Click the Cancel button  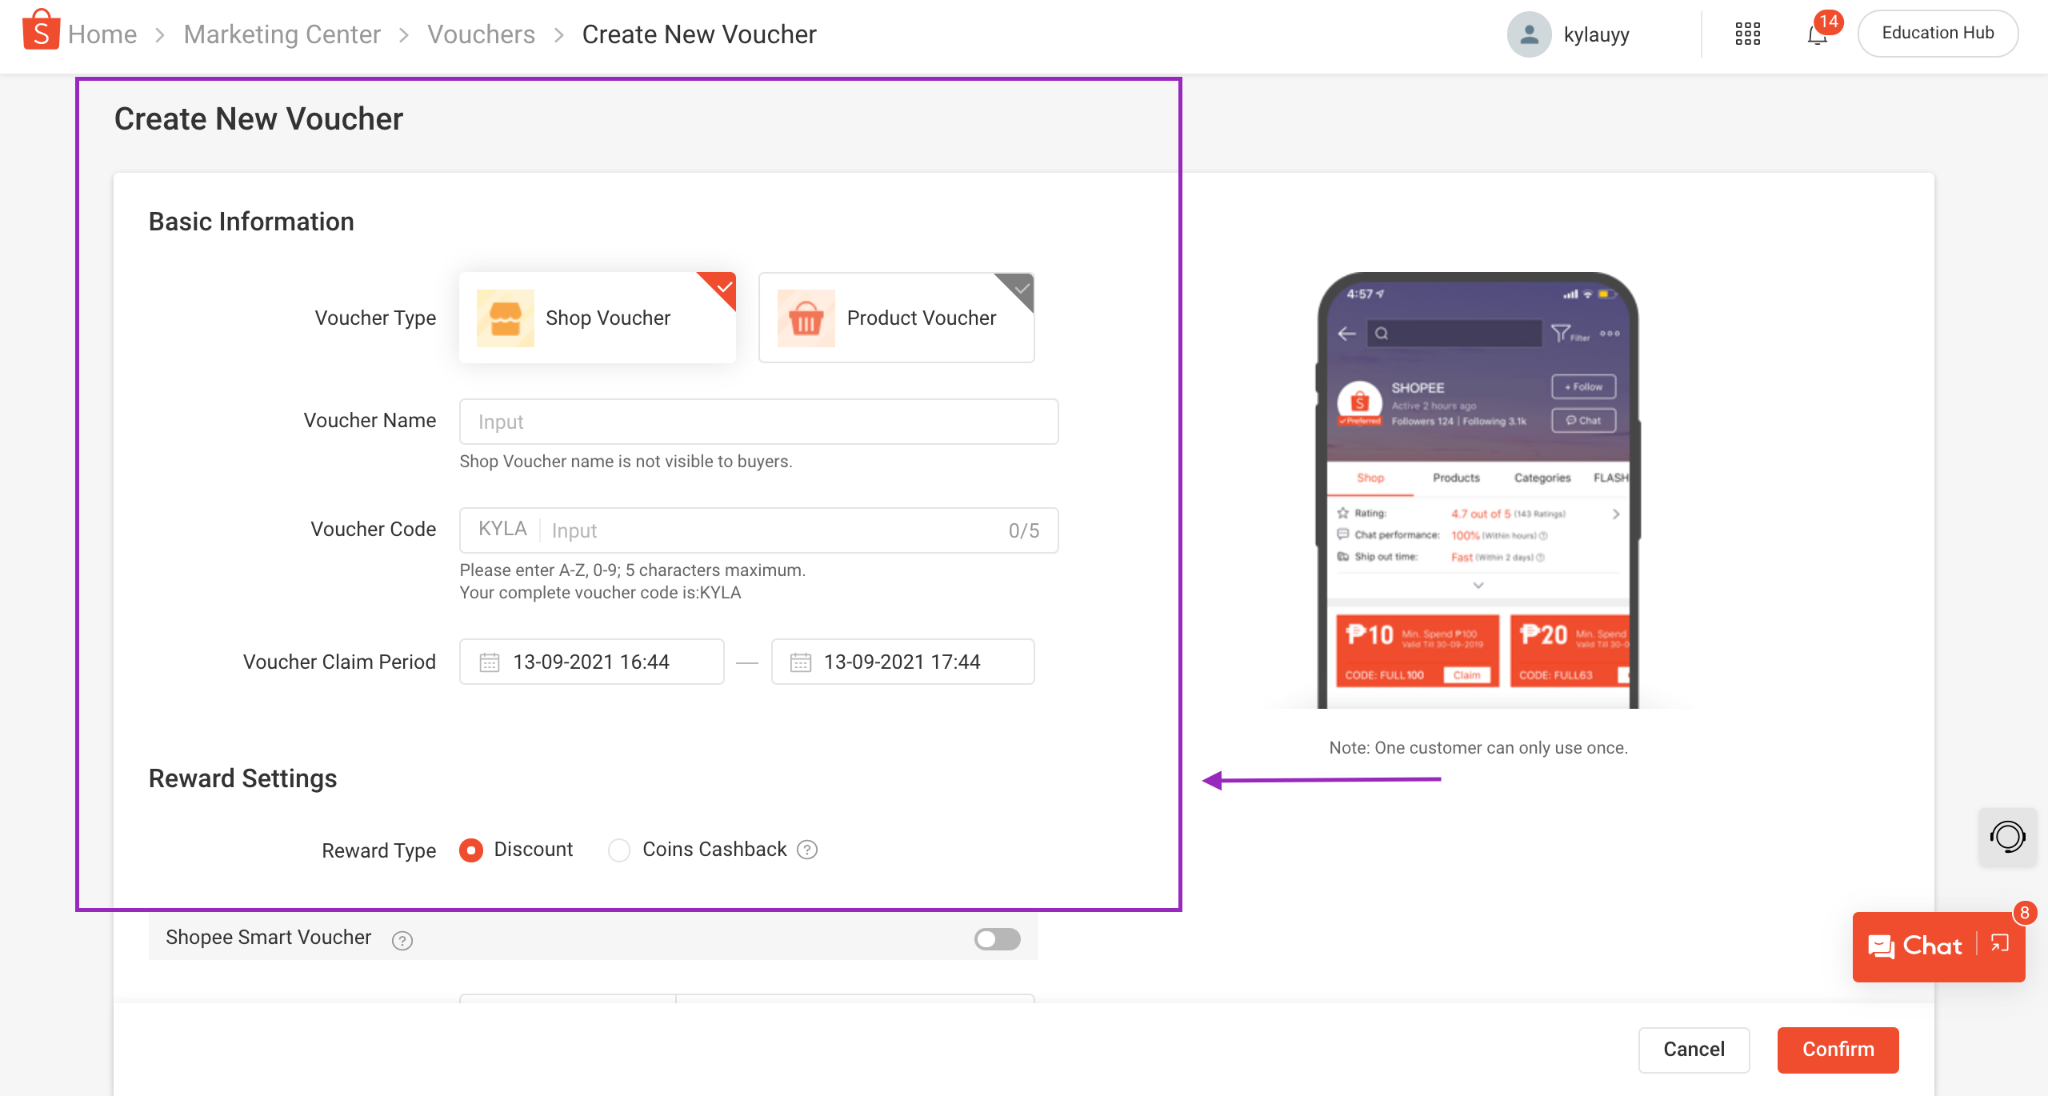tap(1694, 1049)
